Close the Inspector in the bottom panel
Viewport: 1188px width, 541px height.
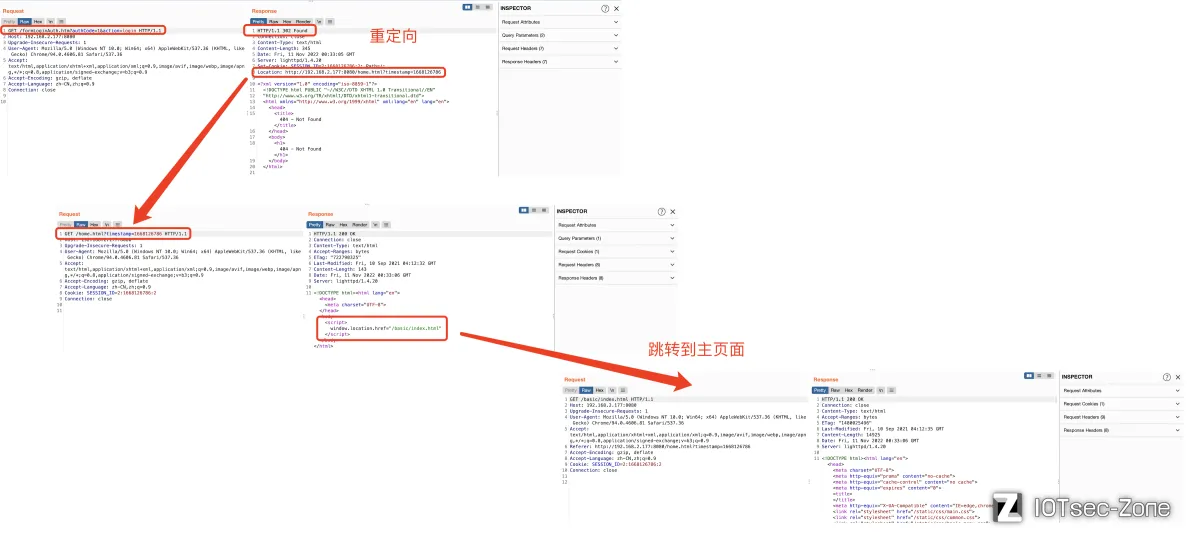pyautogui.click(x=1178, y=377)
